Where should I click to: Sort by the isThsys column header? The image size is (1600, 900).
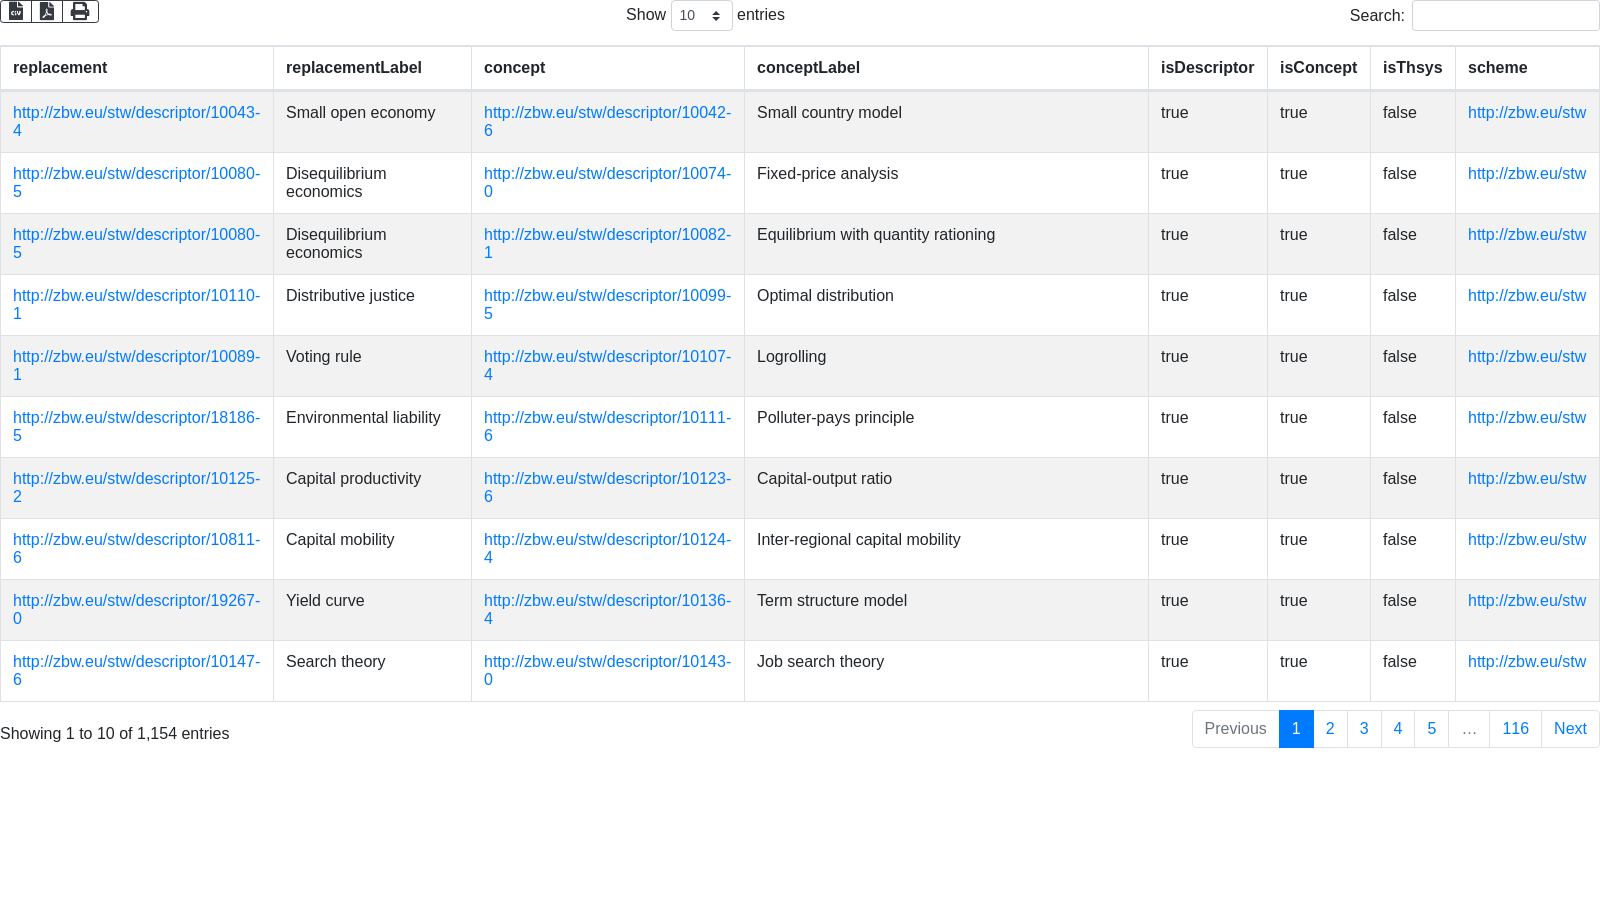(x=1412, y=68)
